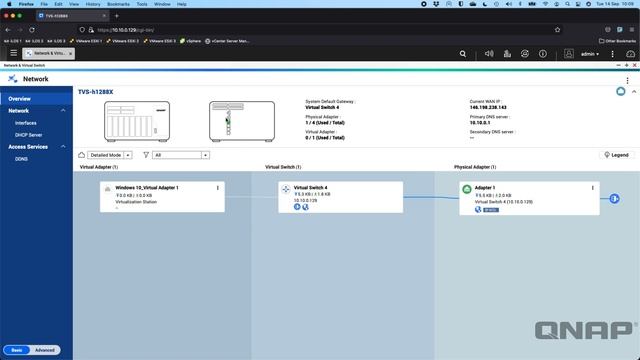Click the view mode icon beside Detailed Mode

coord(82,155)
